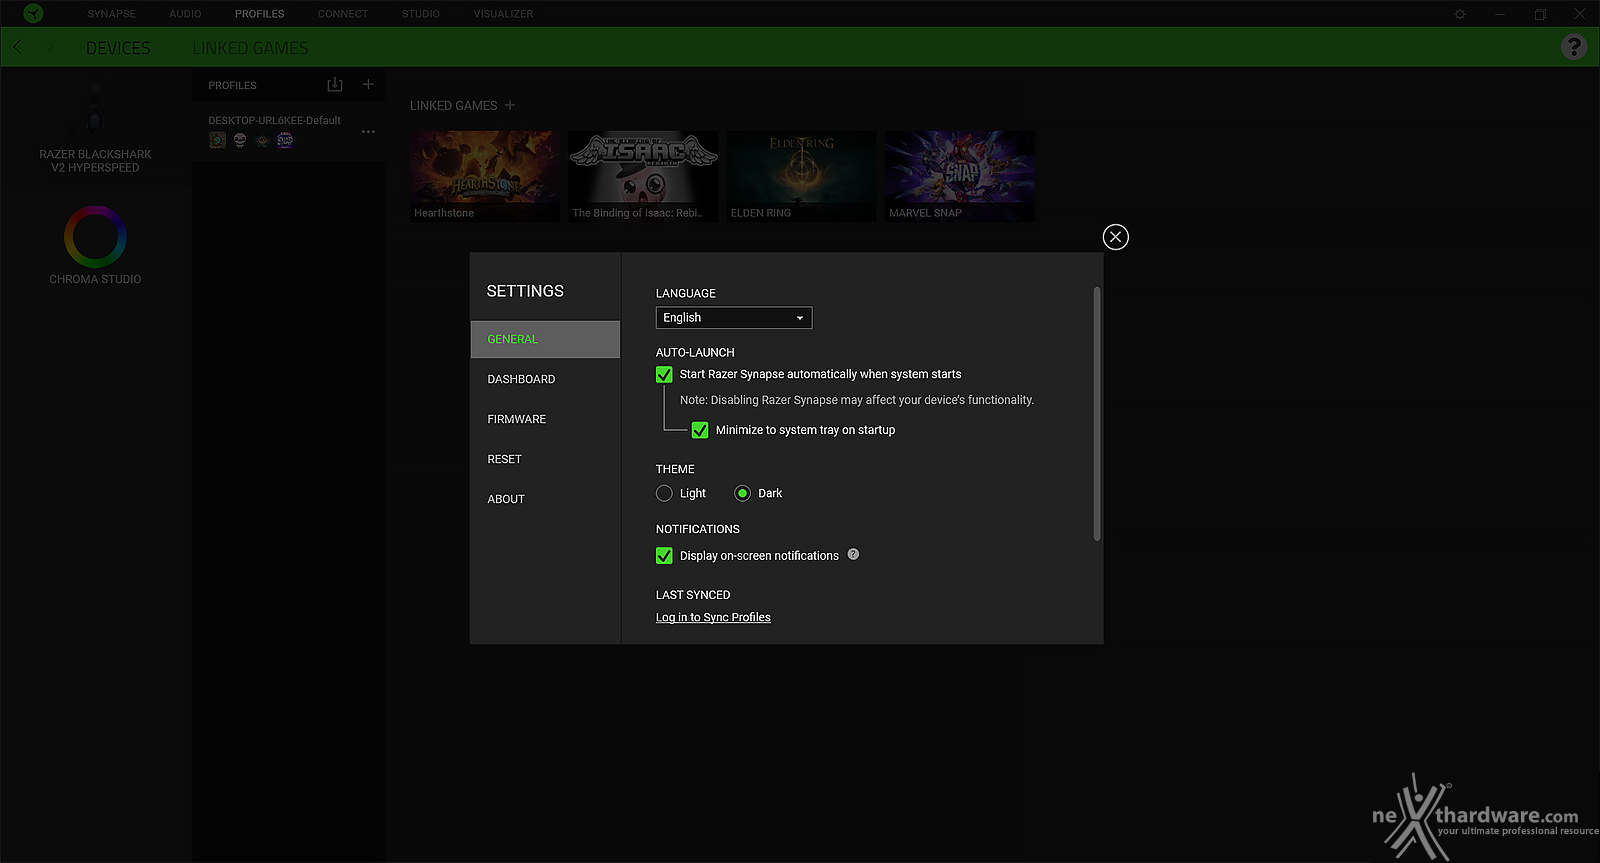
Task: Click the settings dialog vertical scrollbar
Action: (1097, 414)
